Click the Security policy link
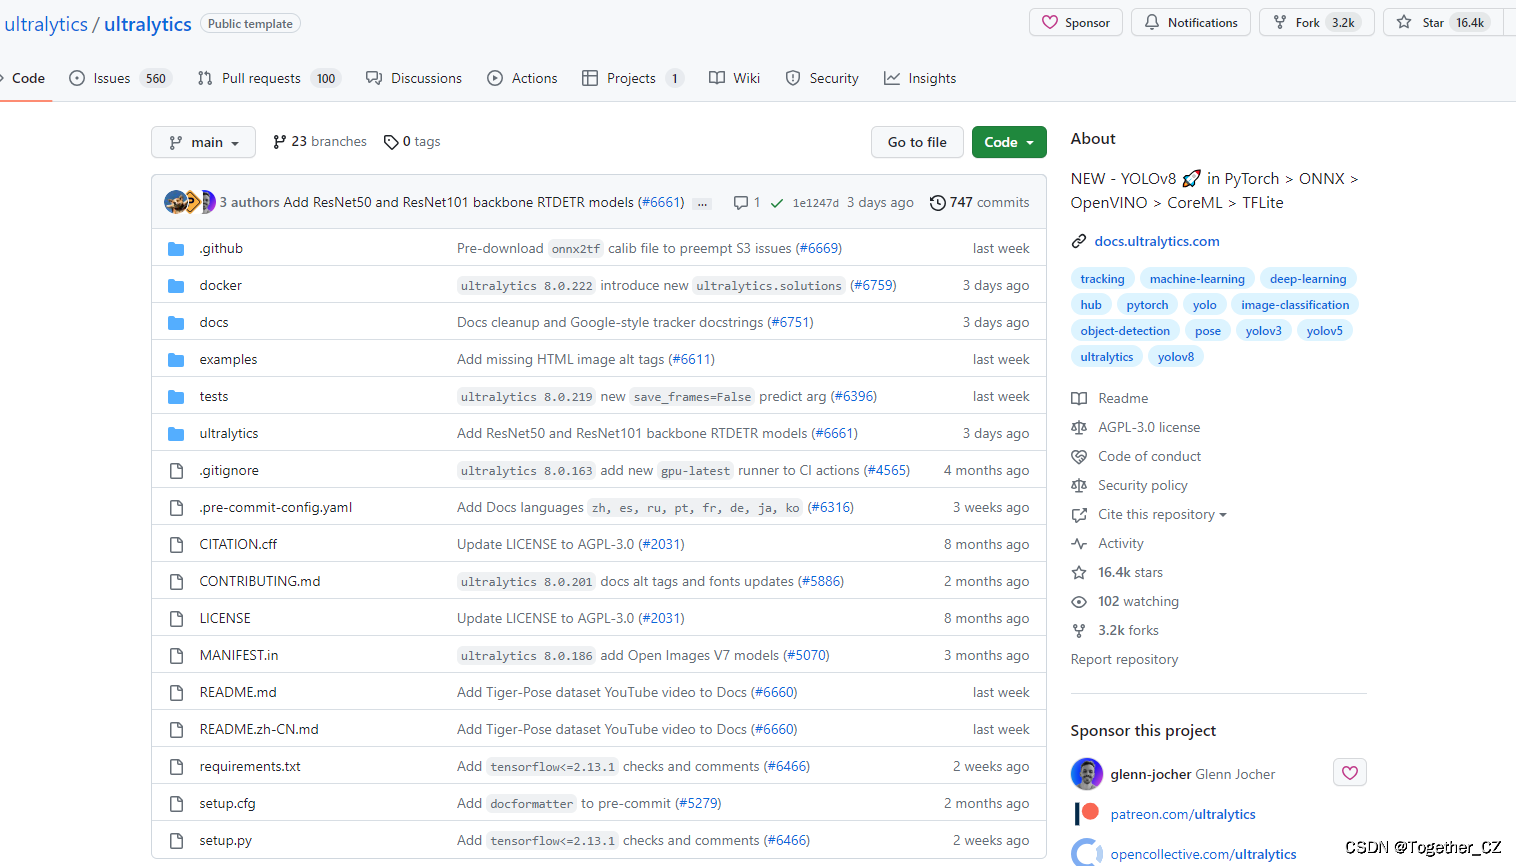The width and height of the screenshot is (1516, 866). pos(1143,485)
